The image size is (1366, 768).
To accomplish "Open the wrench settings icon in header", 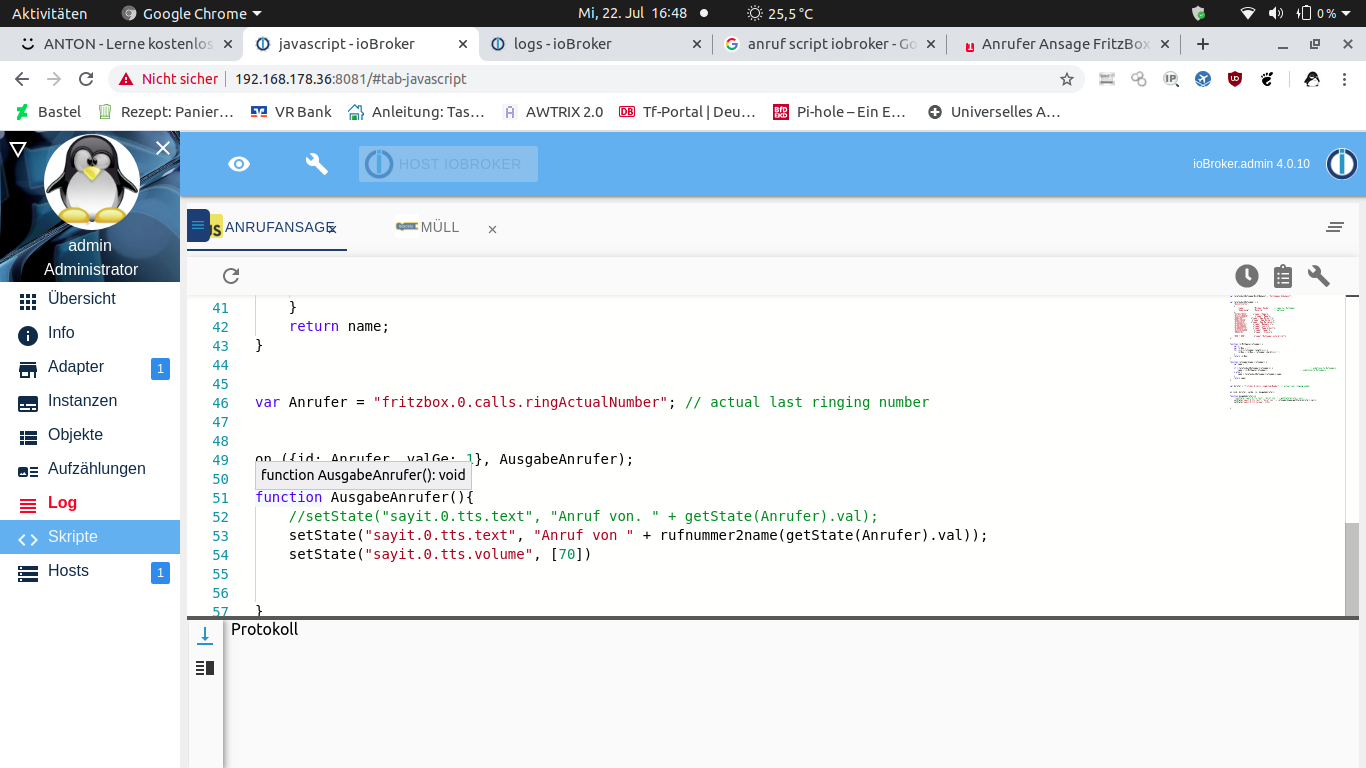I will [x=317, y=164].
